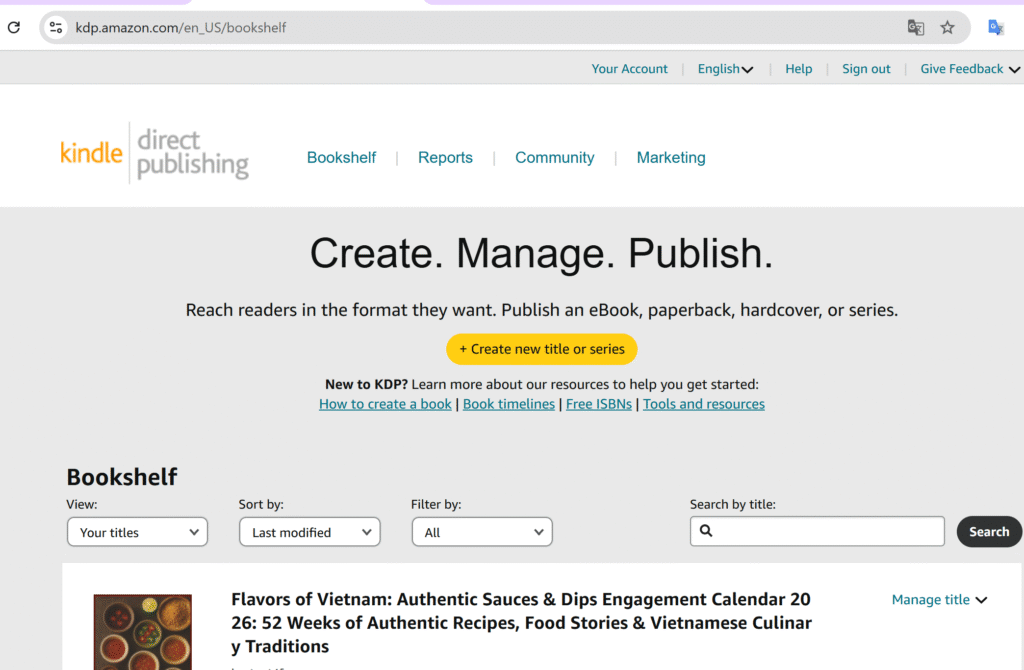Open the Flavors of Vietnam book cover thumbnail

coord(143,631)
